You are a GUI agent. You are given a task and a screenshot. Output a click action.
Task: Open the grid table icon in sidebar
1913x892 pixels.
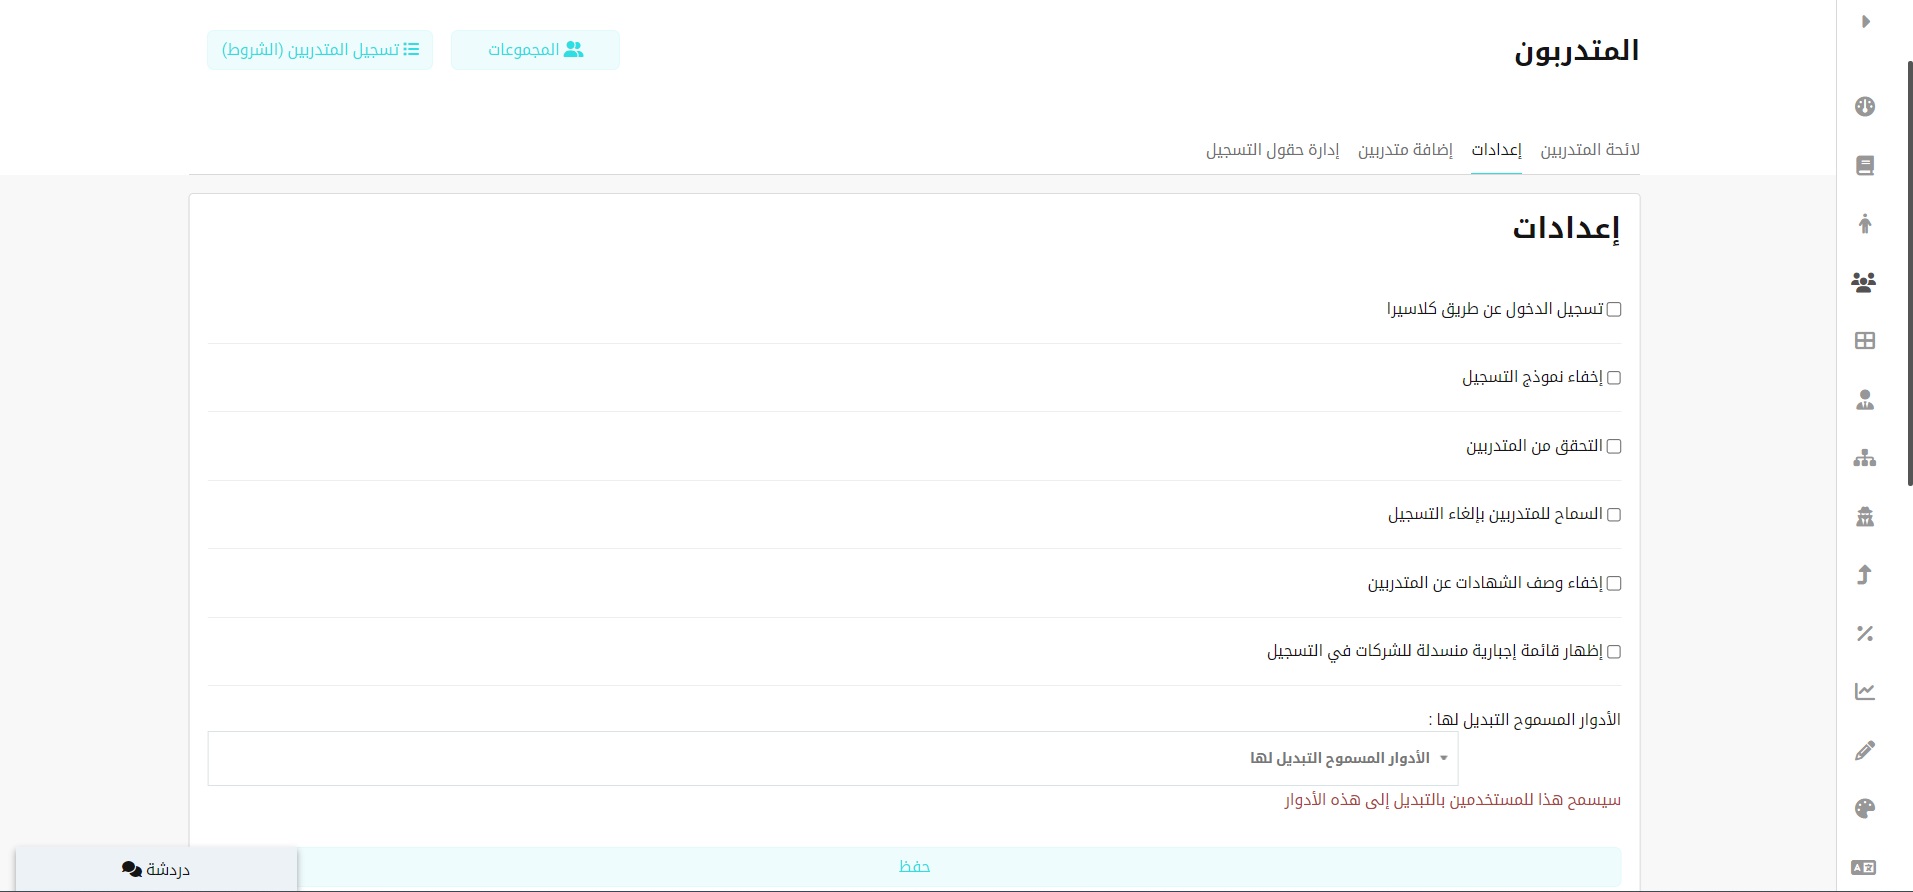(1865, 341)
